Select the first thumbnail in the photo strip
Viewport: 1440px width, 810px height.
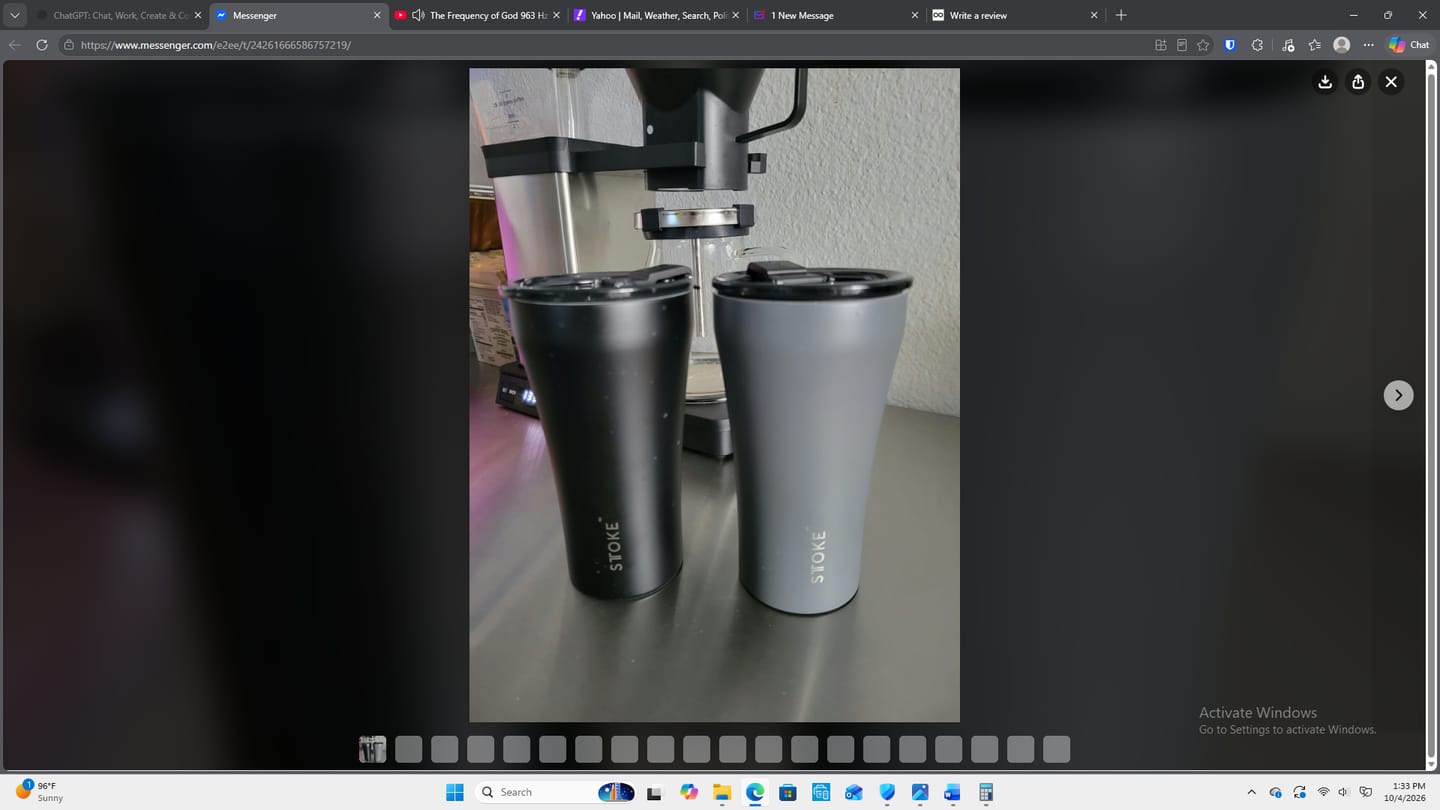pos(372,749)
